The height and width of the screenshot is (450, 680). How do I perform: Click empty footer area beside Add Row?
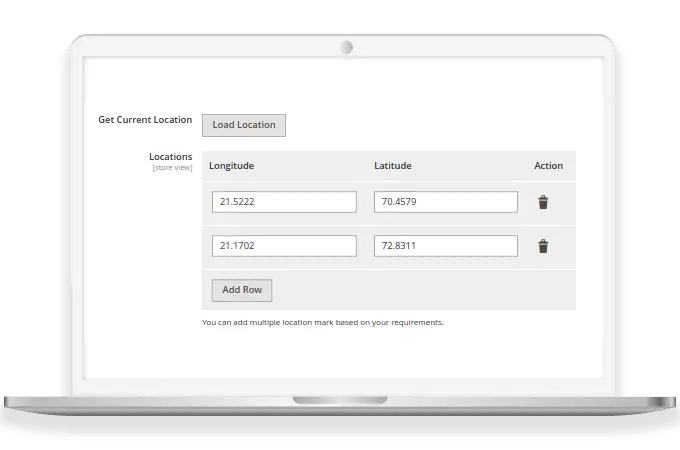tap(420, 290)
